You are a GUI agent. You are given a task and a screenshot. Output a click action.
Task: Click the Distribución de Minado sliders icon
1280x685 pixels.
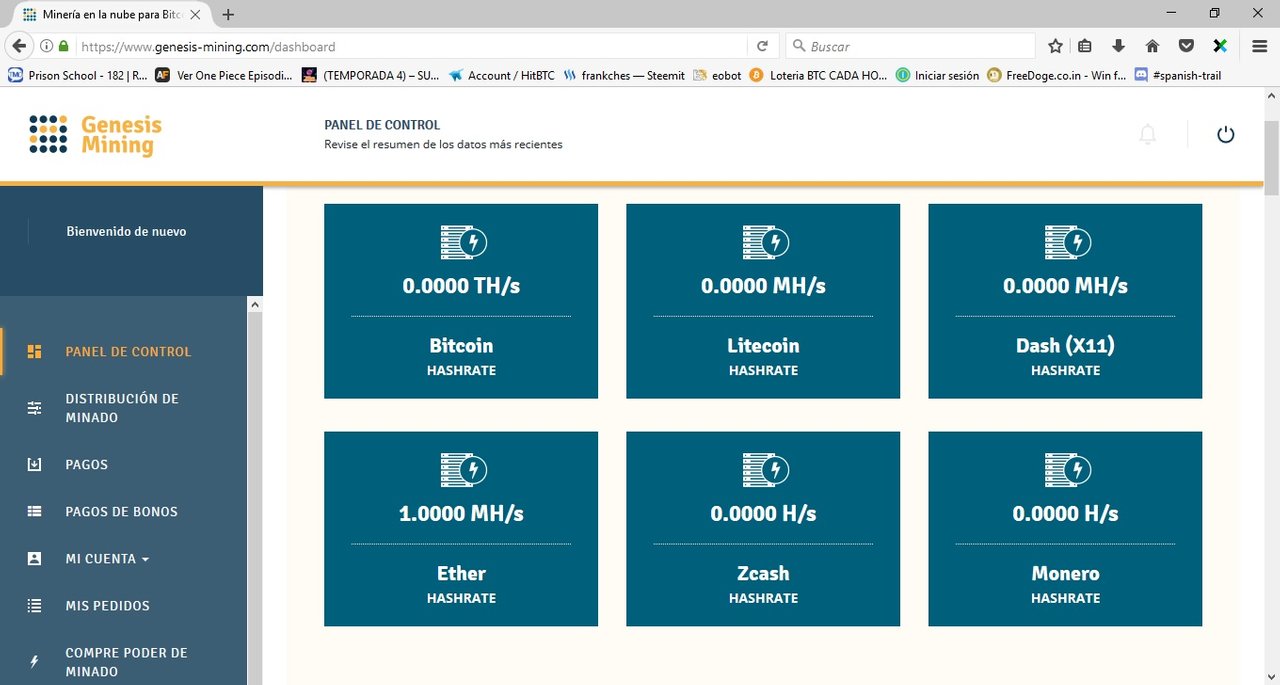35,408
